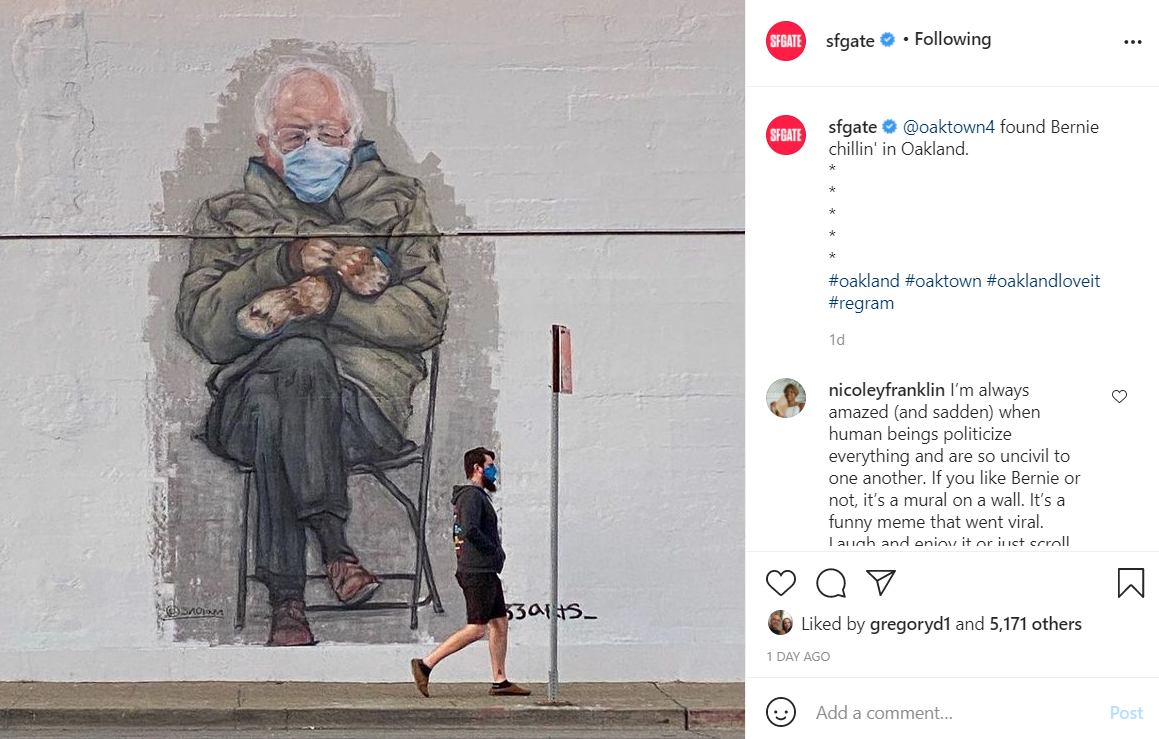Open the #regram hashtag

click(x=861, y=303)
